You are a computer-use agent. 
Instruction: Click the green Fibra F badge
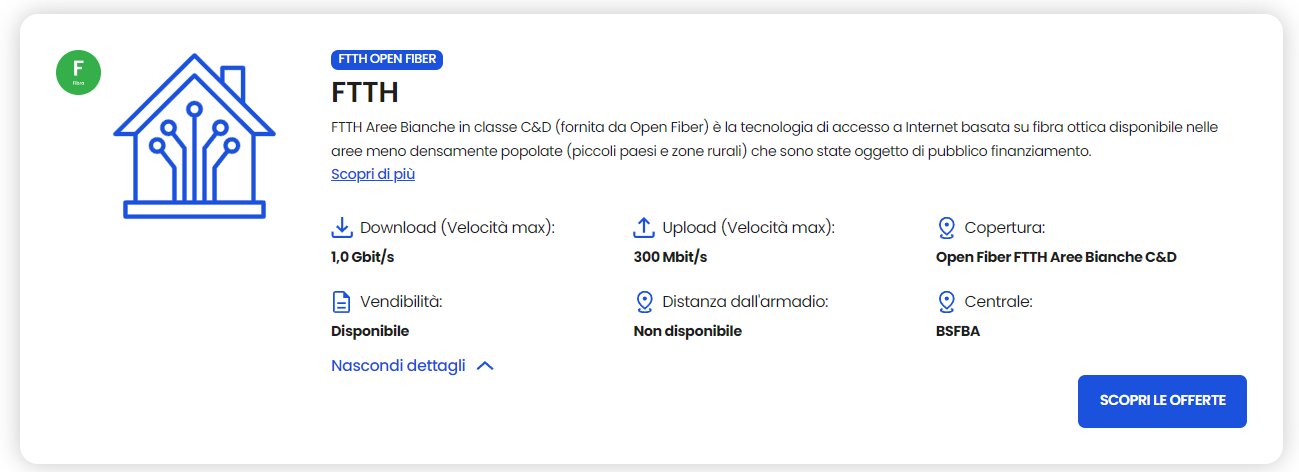tap(79, 73)
